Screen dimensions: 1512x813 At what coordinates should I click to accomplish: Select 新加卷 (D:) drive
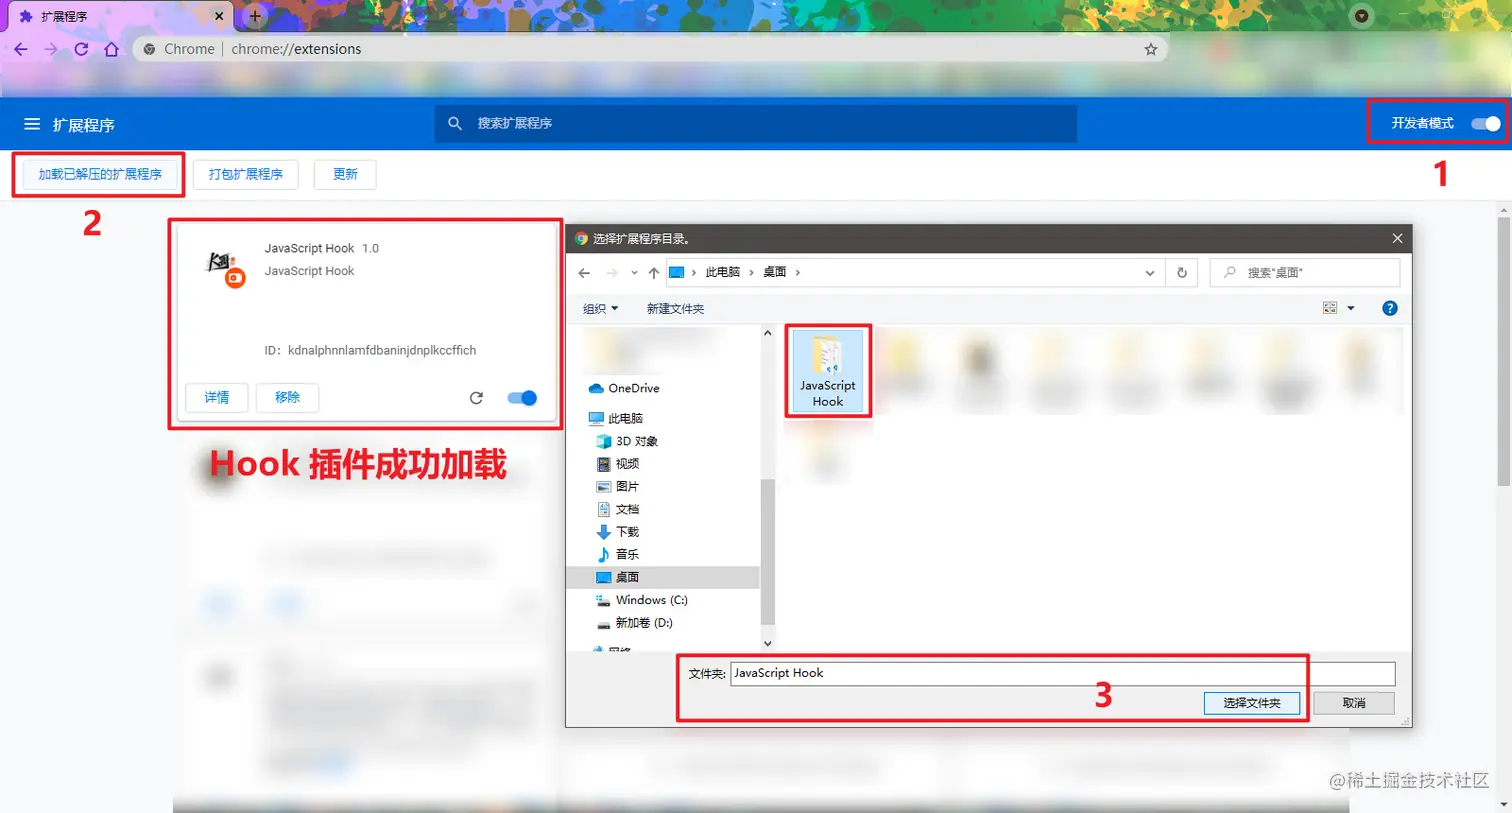tap(635, 622)
